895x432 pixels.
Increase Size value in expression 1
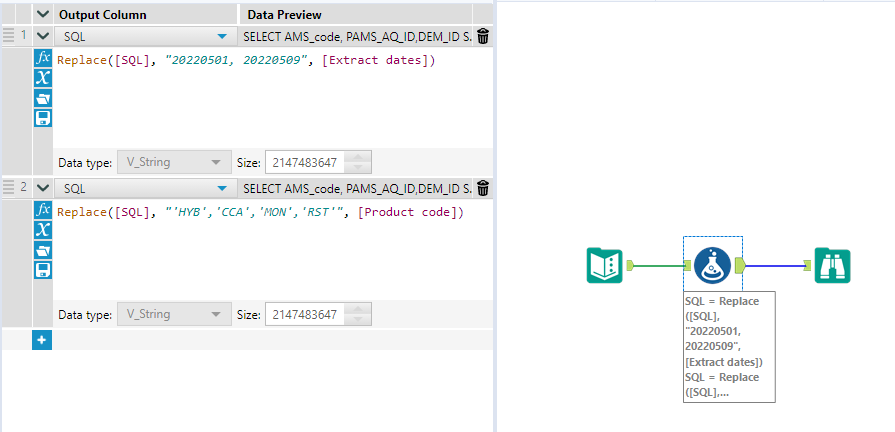[358, 158]
